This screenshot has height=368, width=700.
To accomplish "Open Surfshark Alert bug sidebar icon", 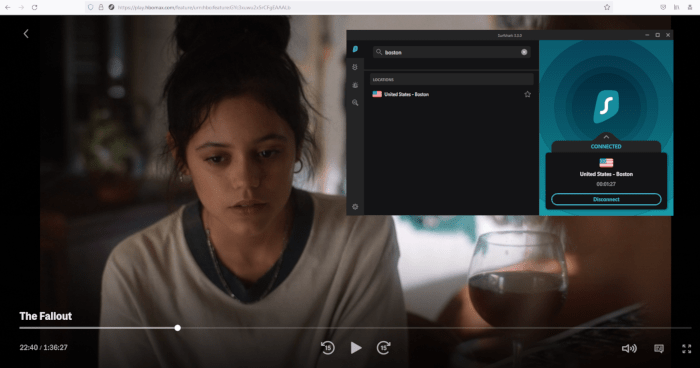I will (355, 85).
